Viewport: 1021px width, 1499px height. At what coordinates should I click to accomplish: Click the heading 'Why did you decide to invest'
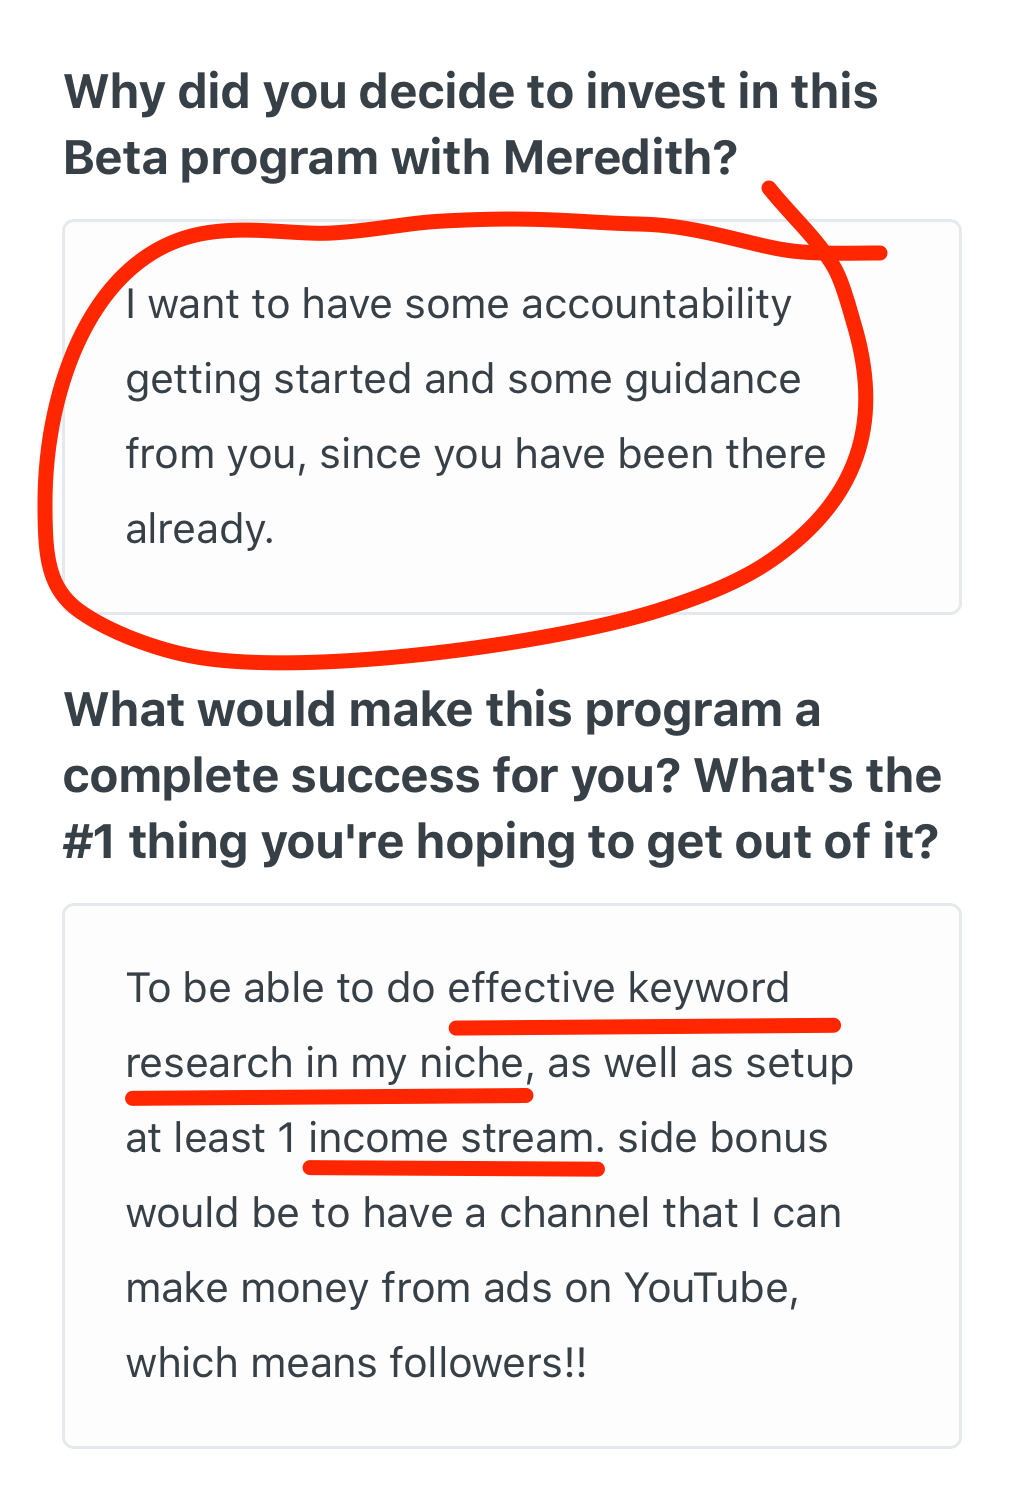coord(470,92)
